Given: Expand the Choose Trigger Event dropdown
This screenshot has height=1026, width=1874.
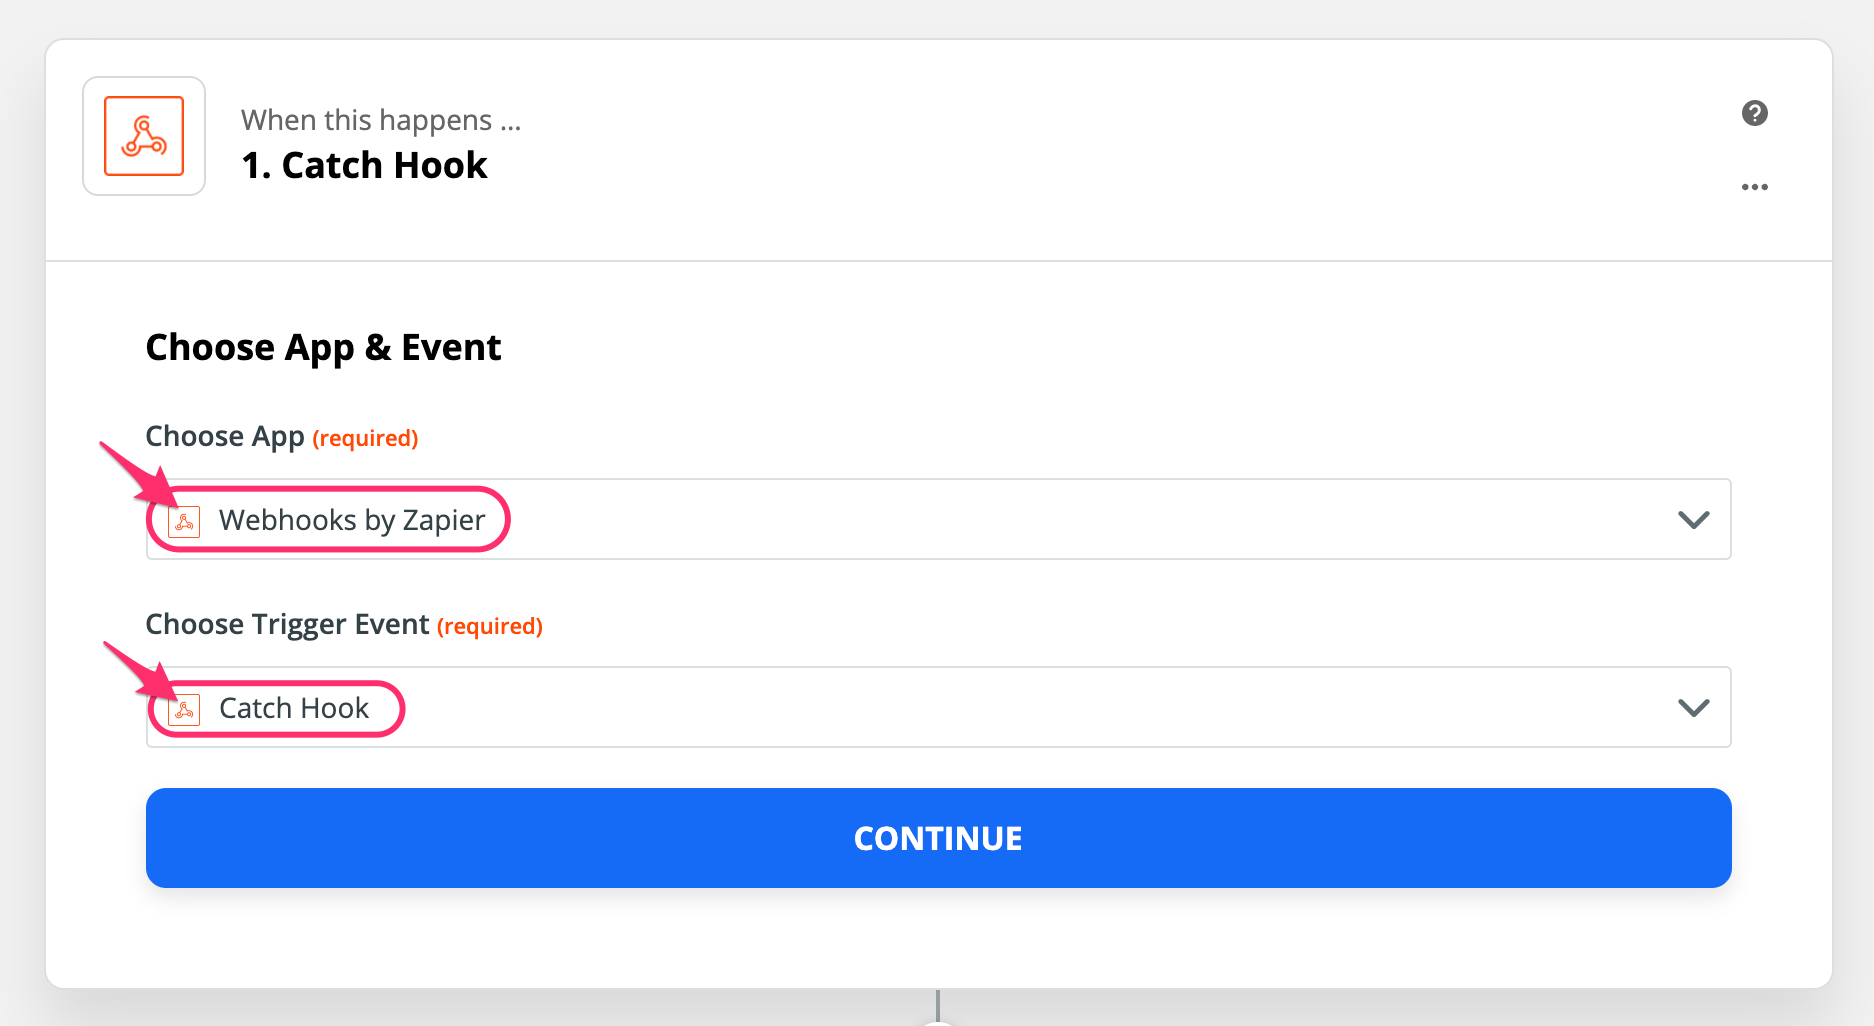Looking at the screenshot, I should click(x=1693, y=707).
